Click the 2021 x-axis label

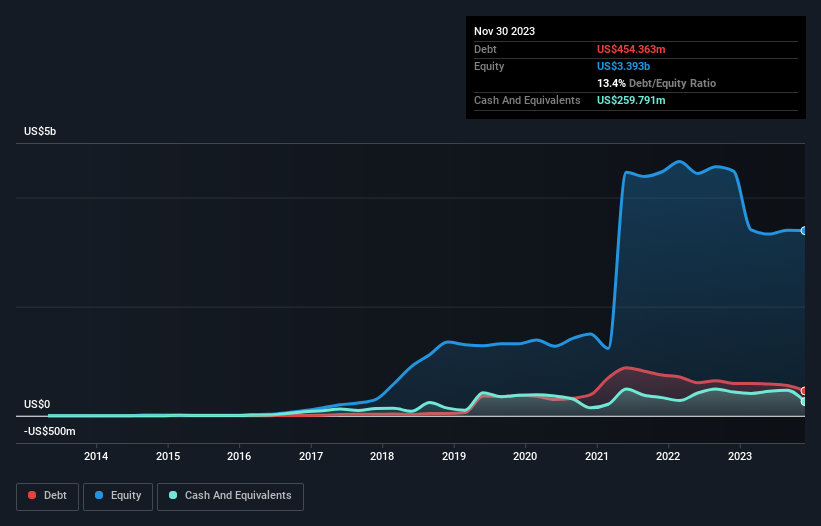pos(596,456)
